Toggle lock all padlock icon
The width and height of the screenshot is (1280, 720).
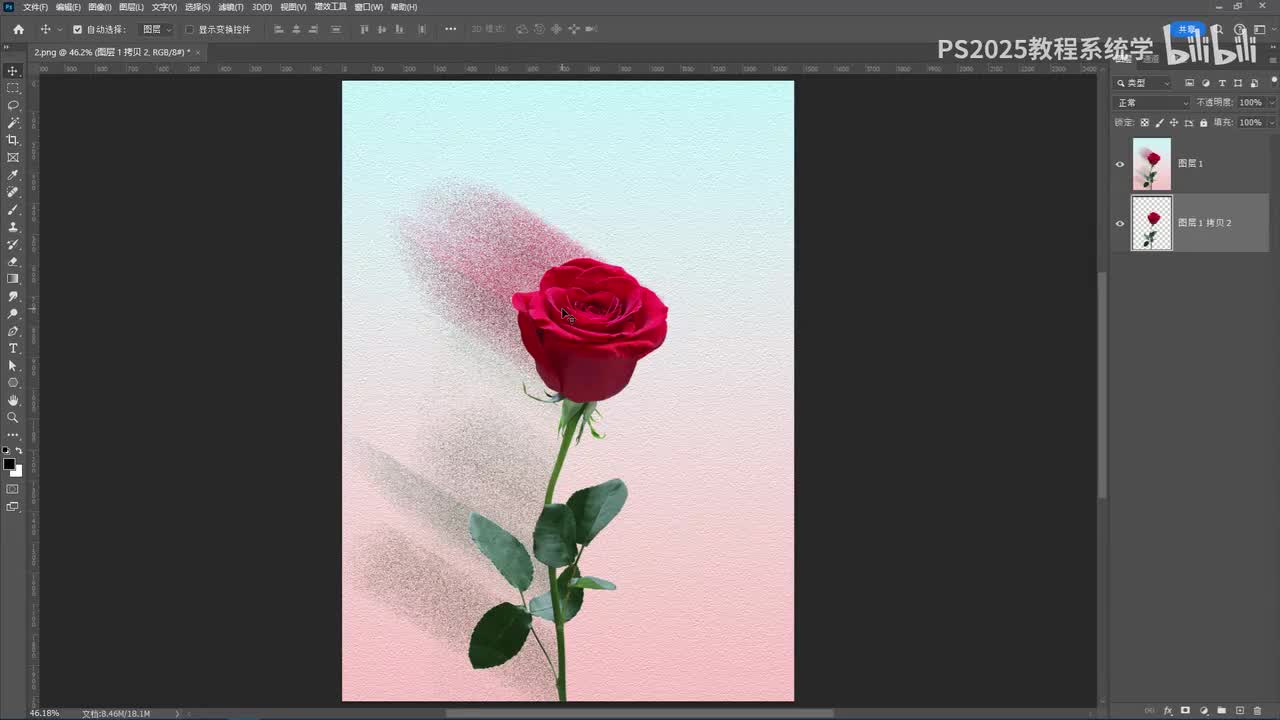click(1203, 123)
